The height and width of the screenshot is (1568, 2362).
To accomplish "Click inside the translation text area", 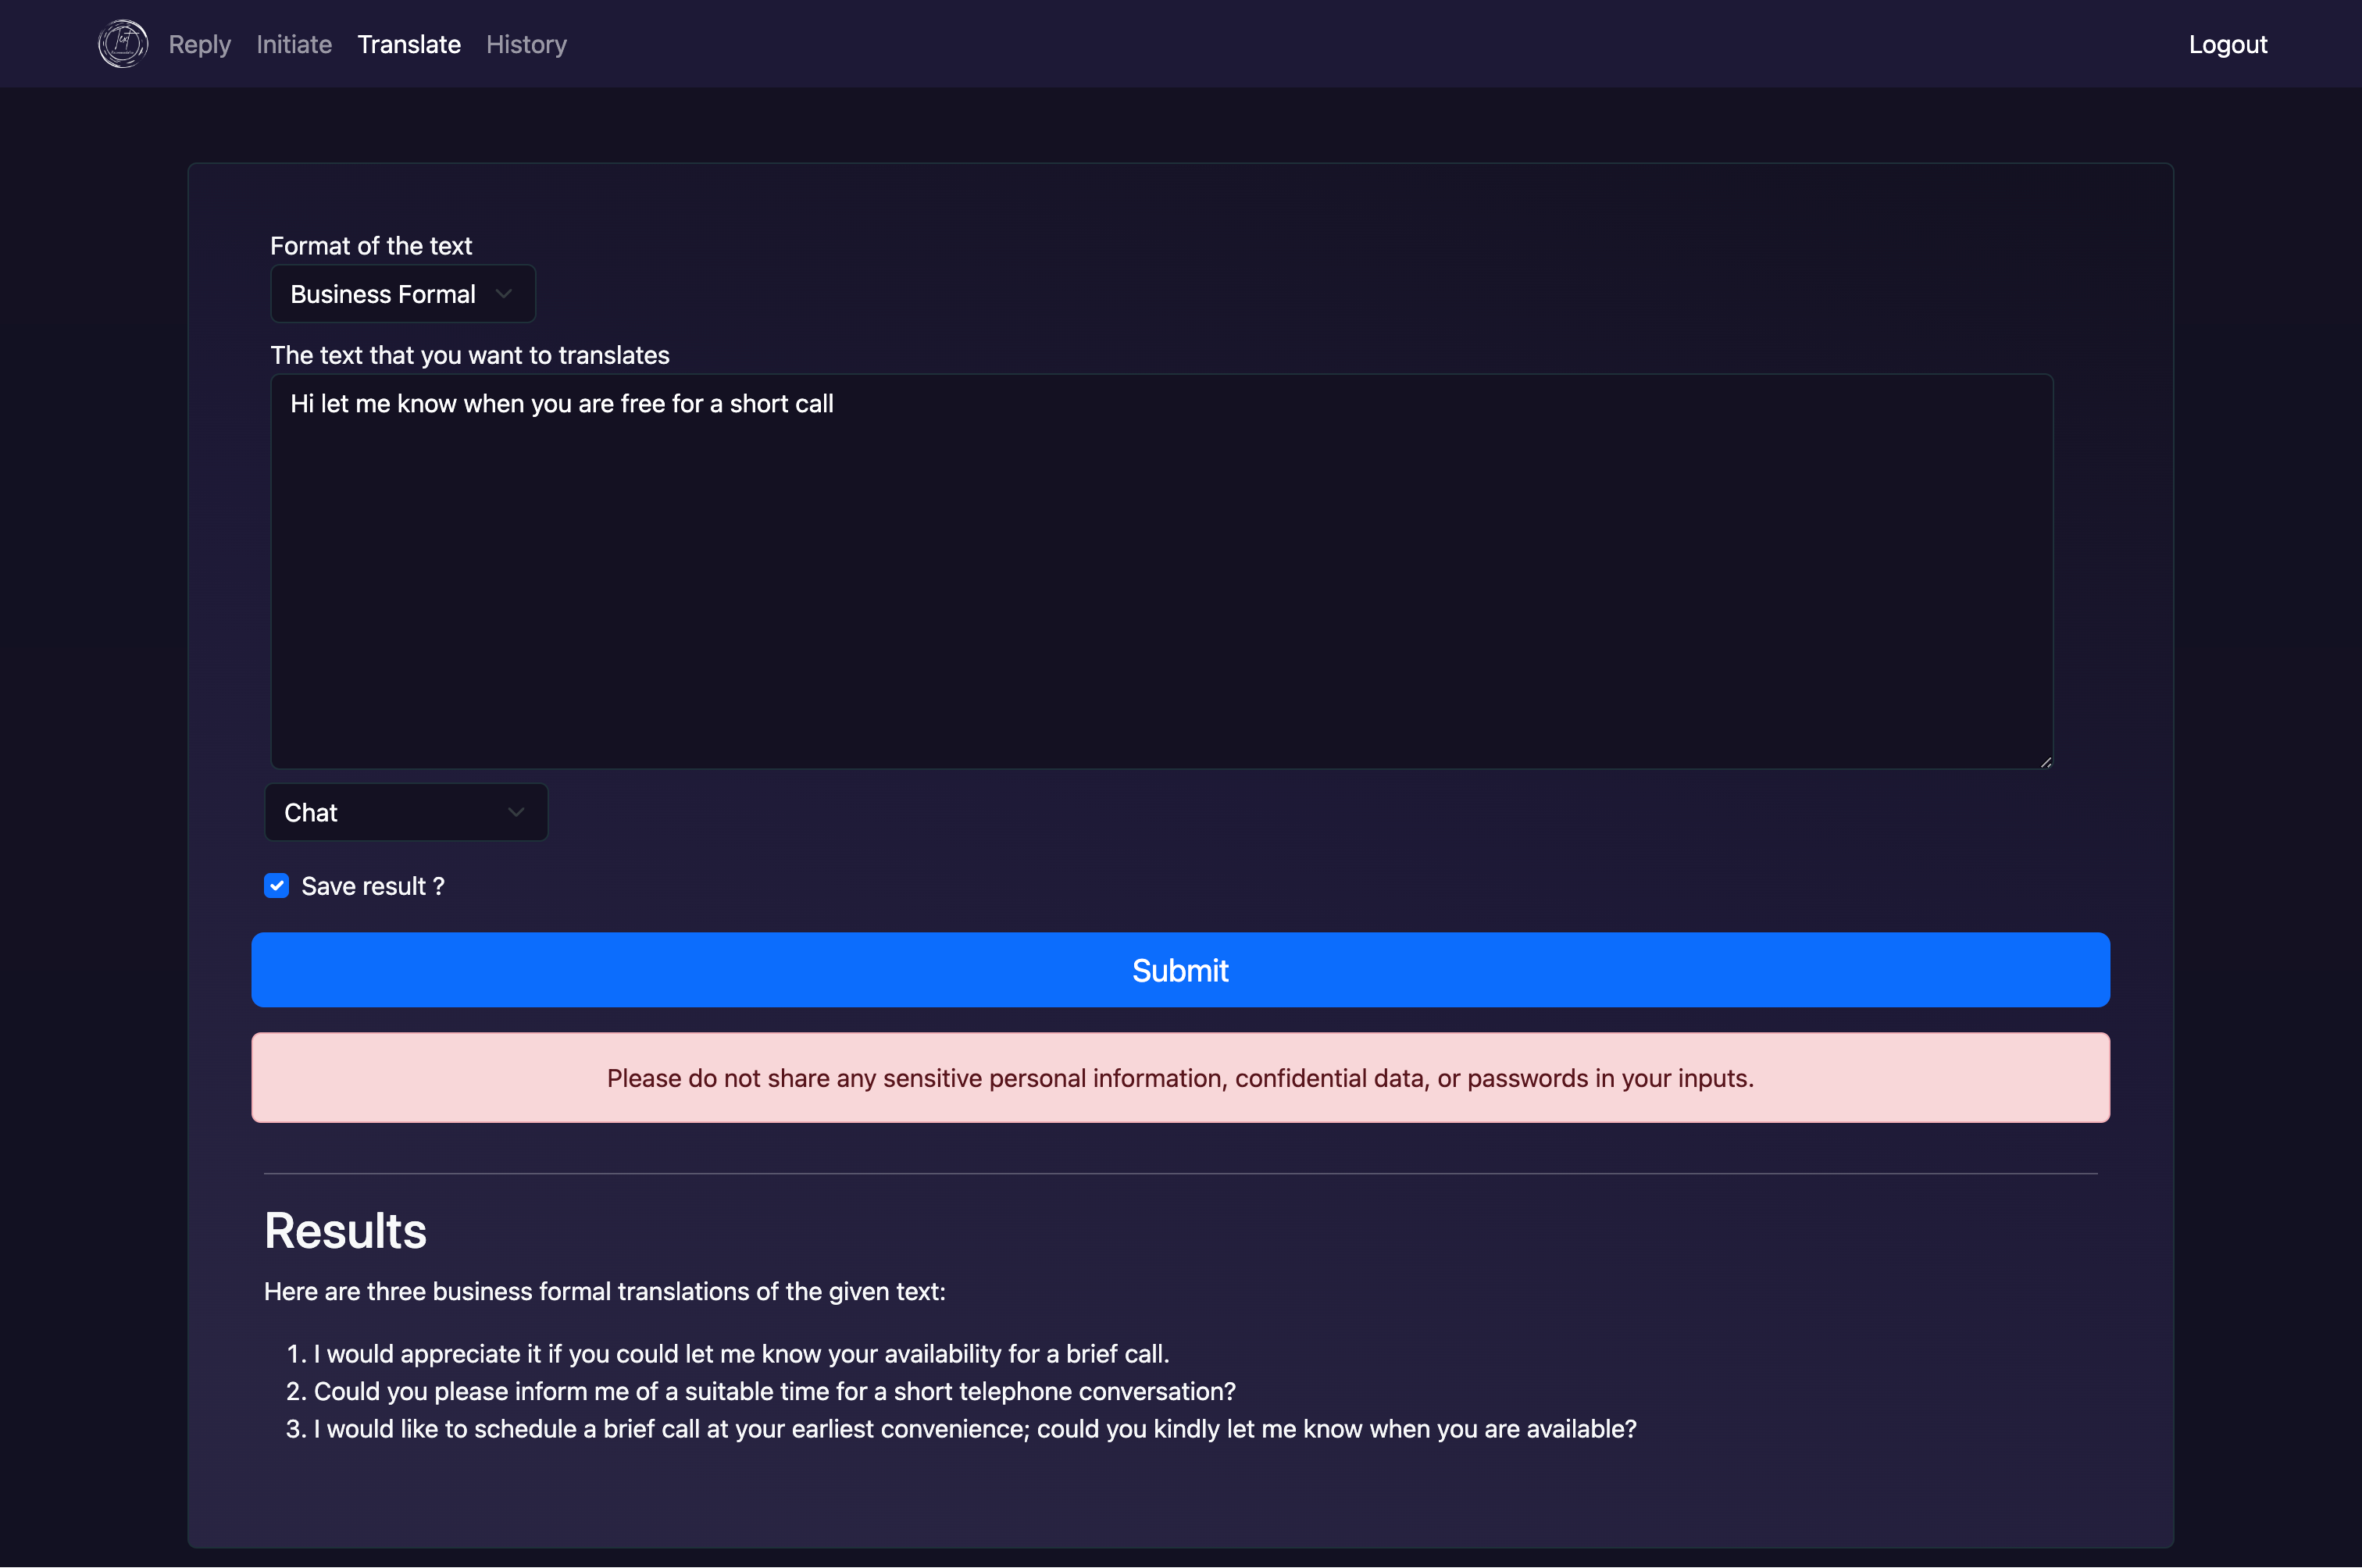I will coord(1160,570).
